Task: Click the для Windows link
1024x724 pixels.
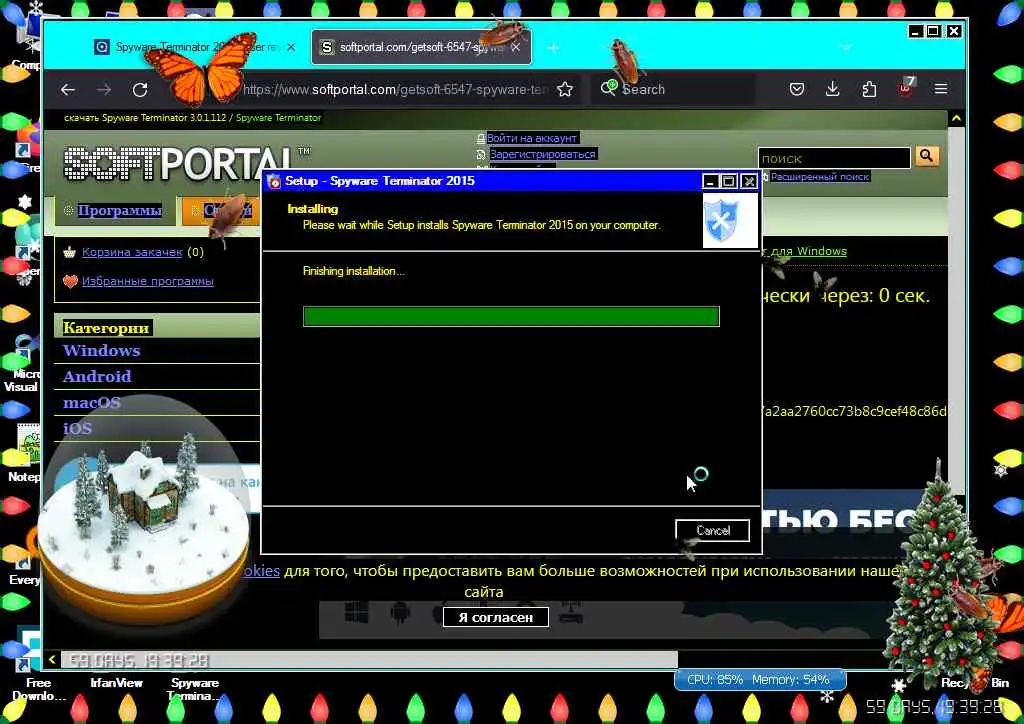Action: (x=808, y=251)
